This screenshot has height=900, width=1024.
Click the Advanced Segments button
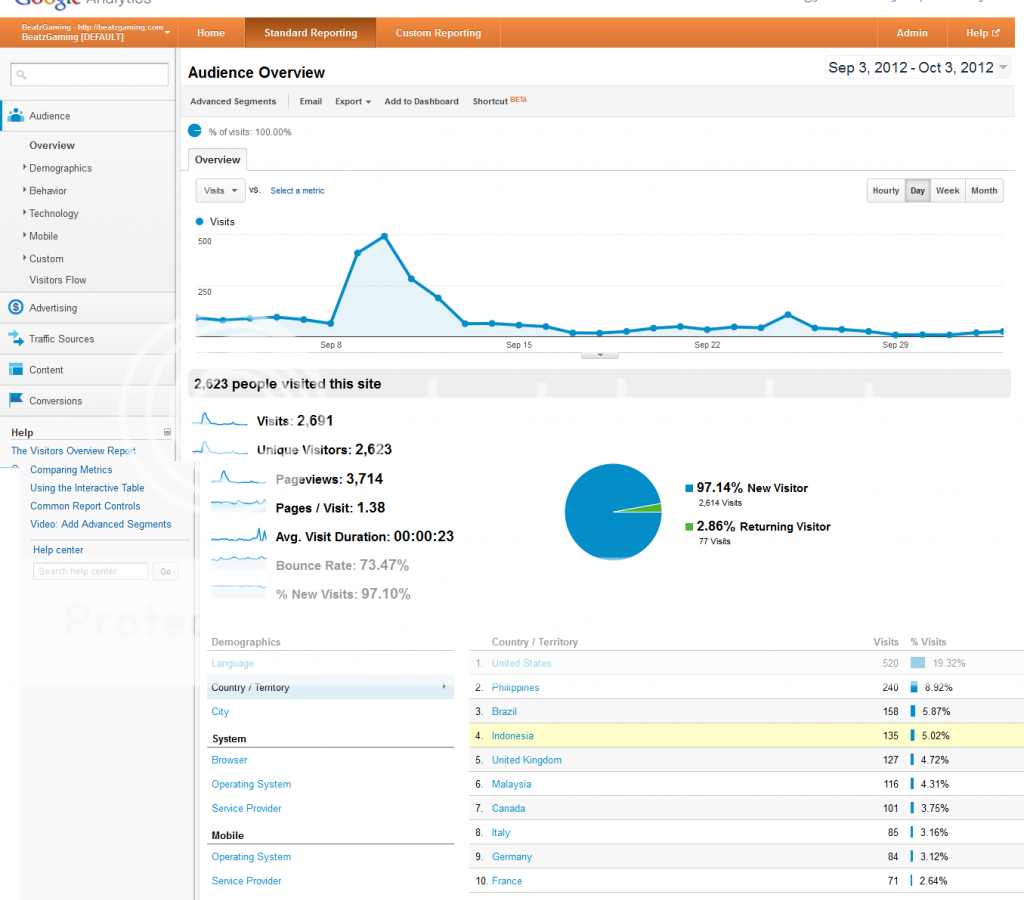click(x=233, y=102)
